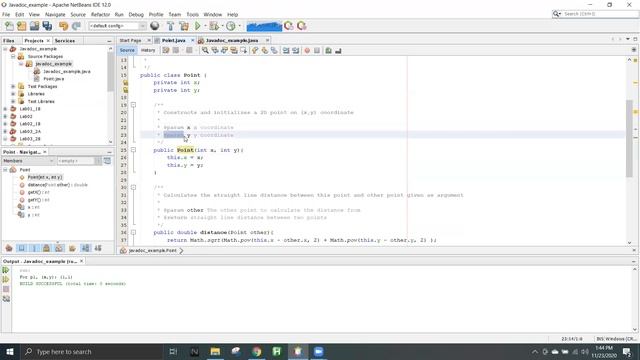Click the garbage collection icon beside memory bar
640x360 pixels.
[x=289, y=26]
